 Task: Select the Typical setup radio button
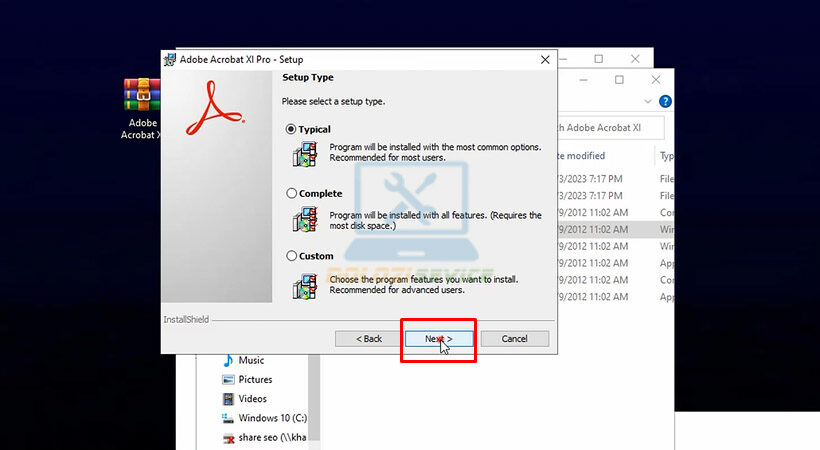[291, 129]
